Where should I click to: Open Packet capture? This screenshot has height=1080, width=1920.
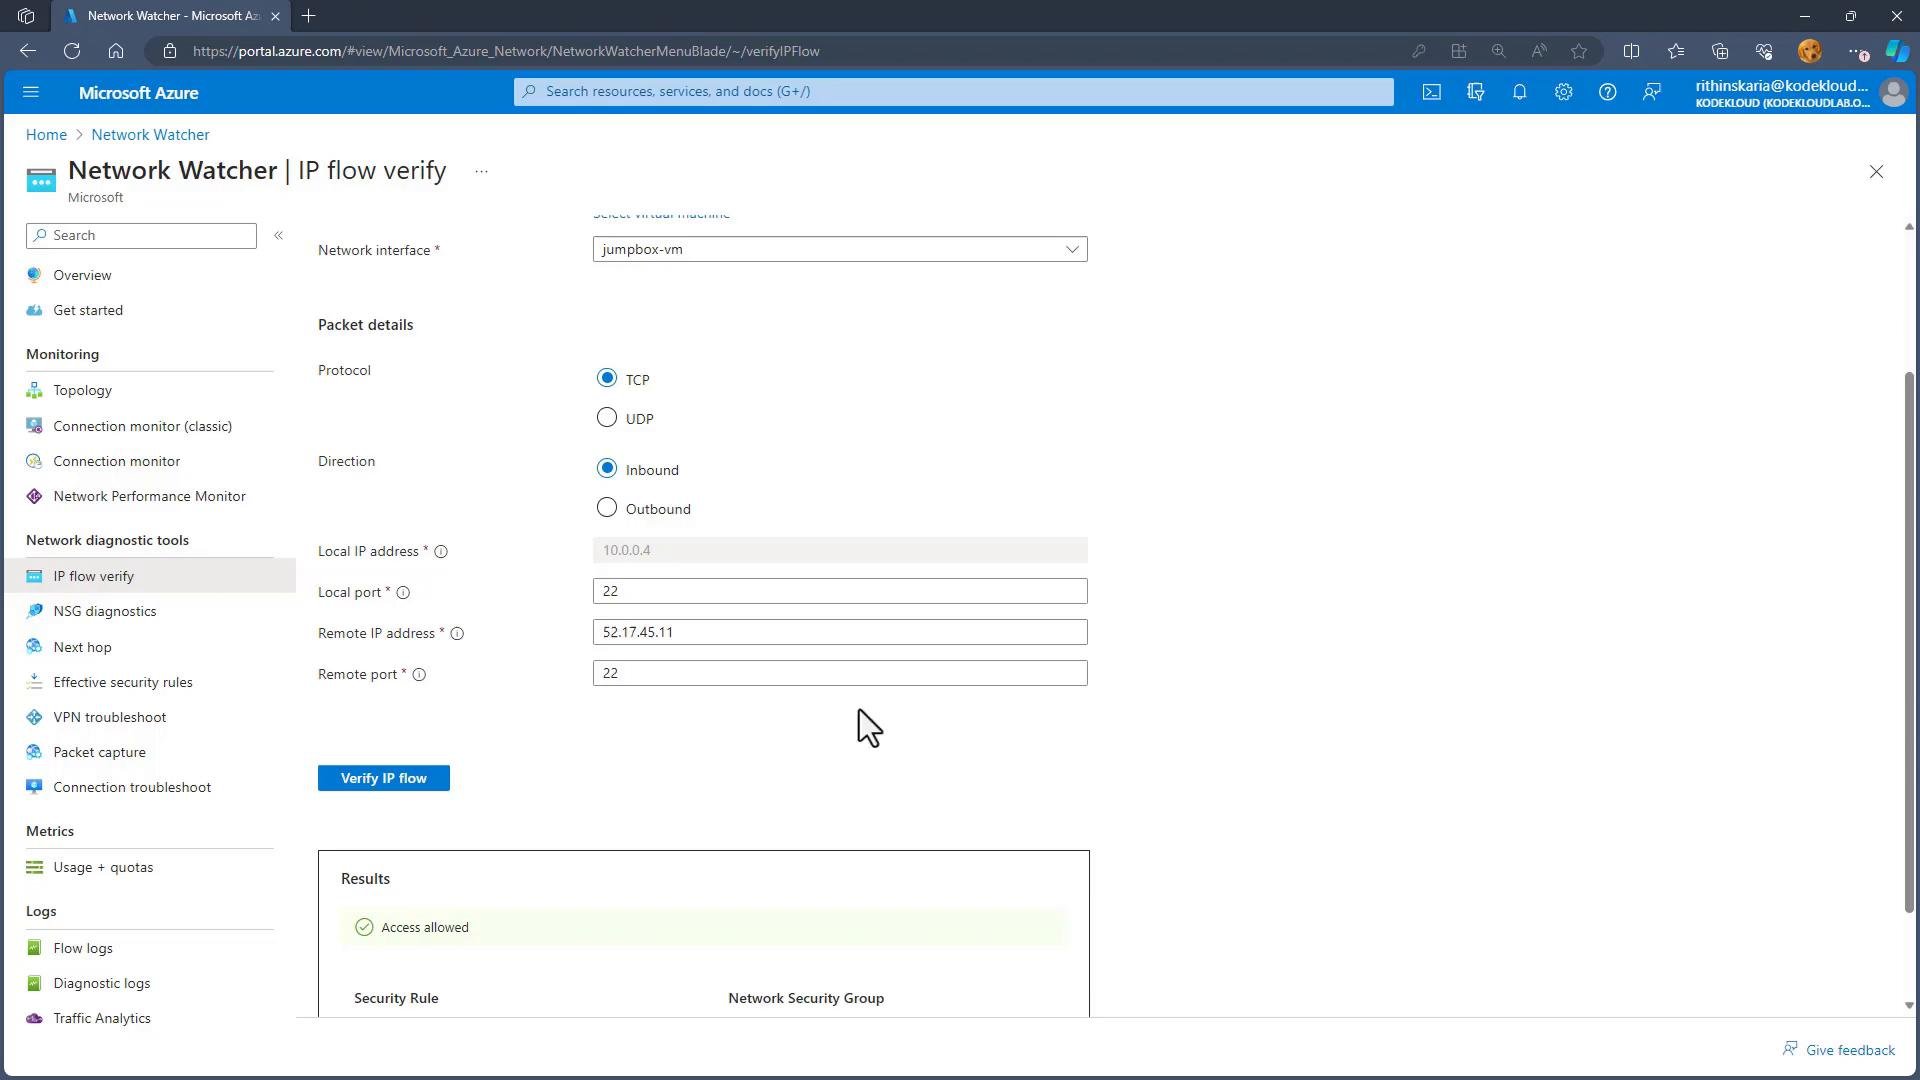[99, 752]
